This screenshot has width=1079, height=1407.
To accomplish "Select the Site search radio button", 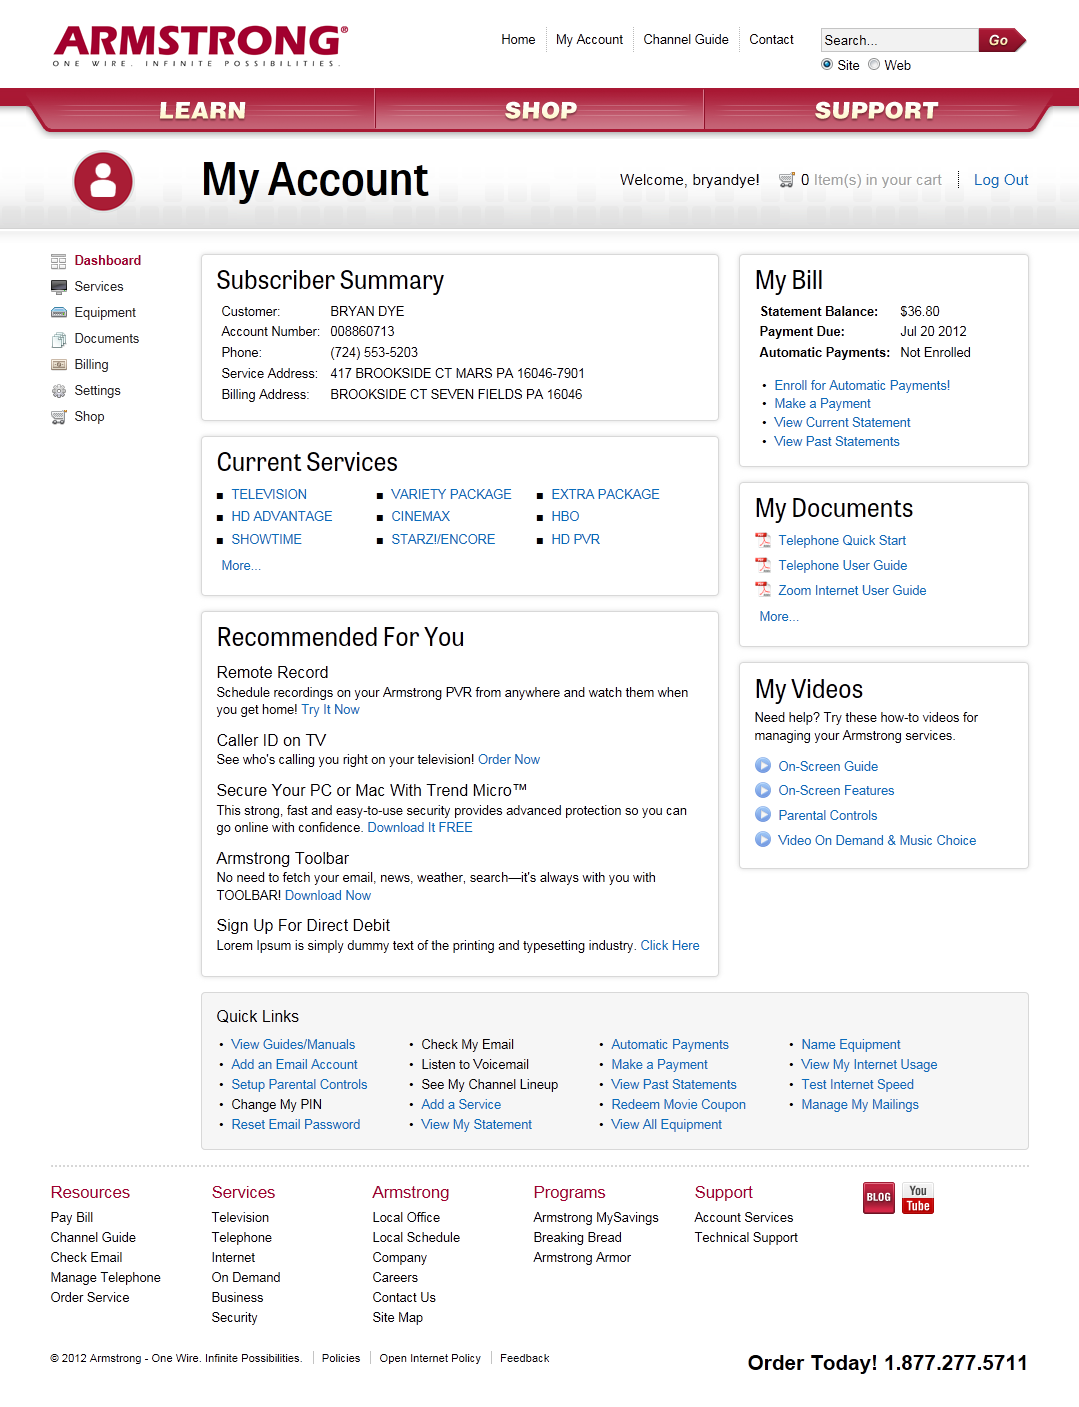I will [827, 65].
